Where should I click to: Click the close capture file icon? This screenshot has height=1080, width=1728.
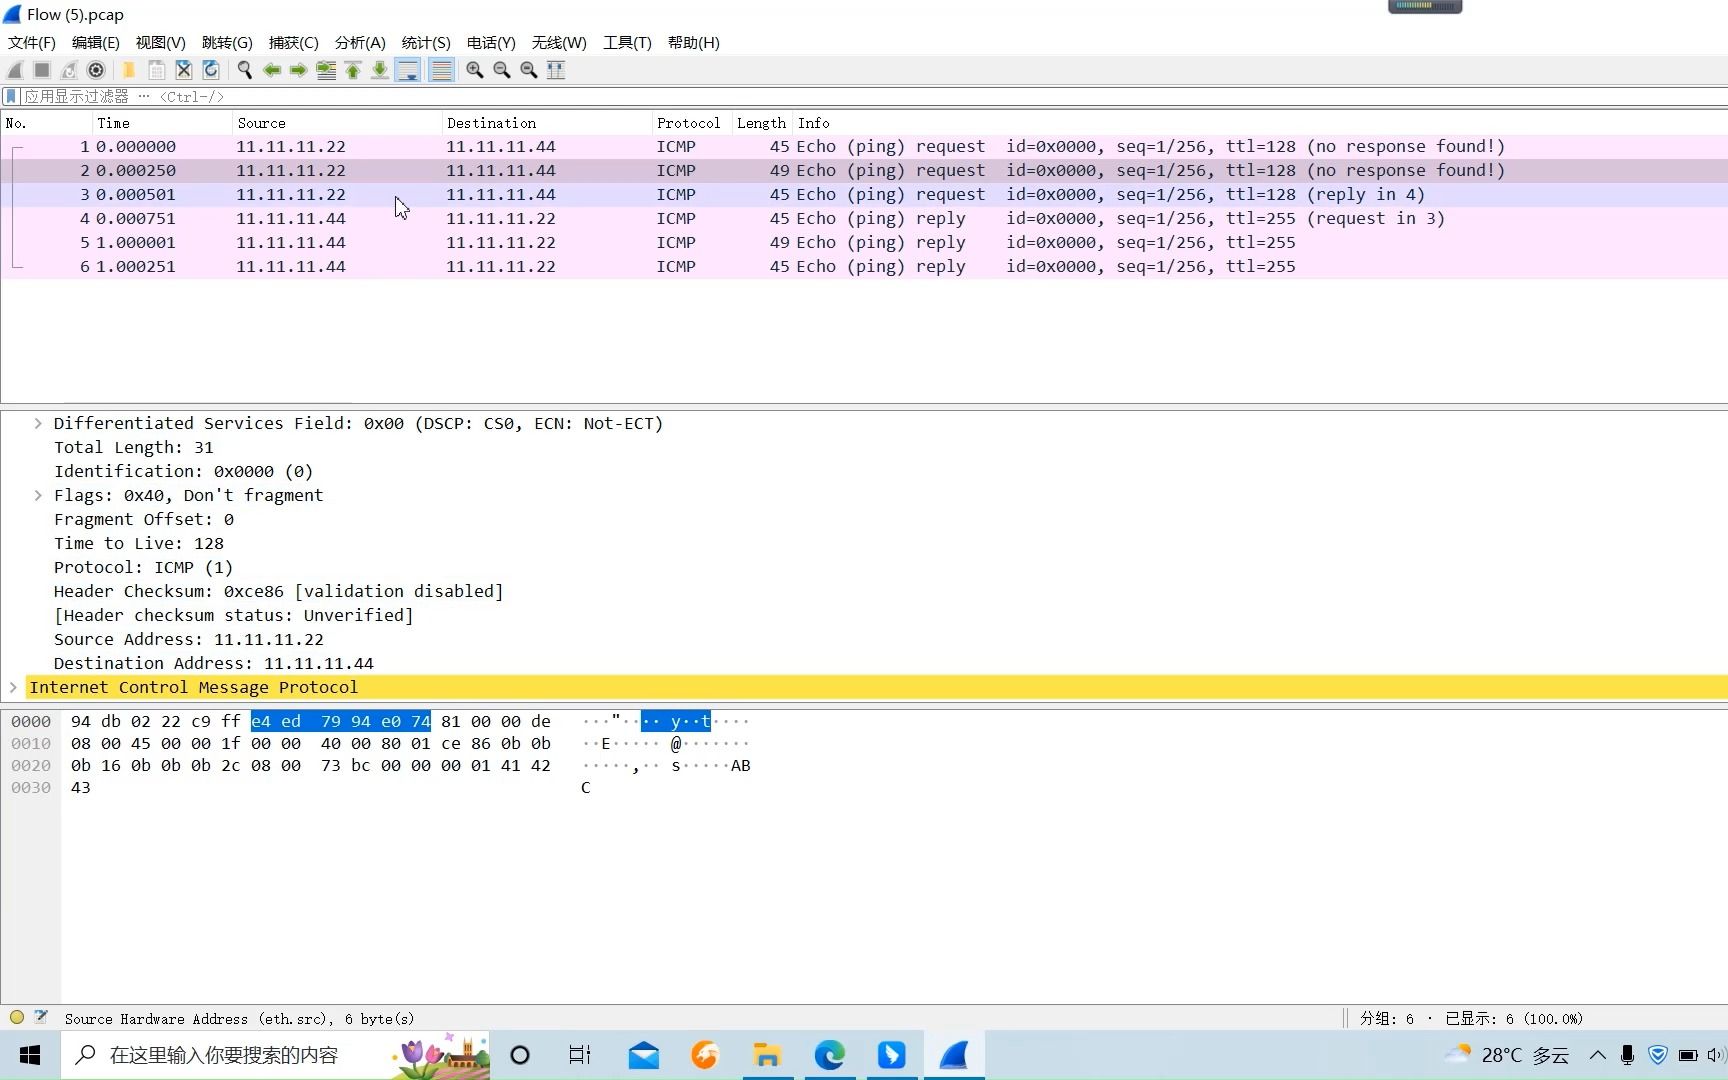point(183,70)
